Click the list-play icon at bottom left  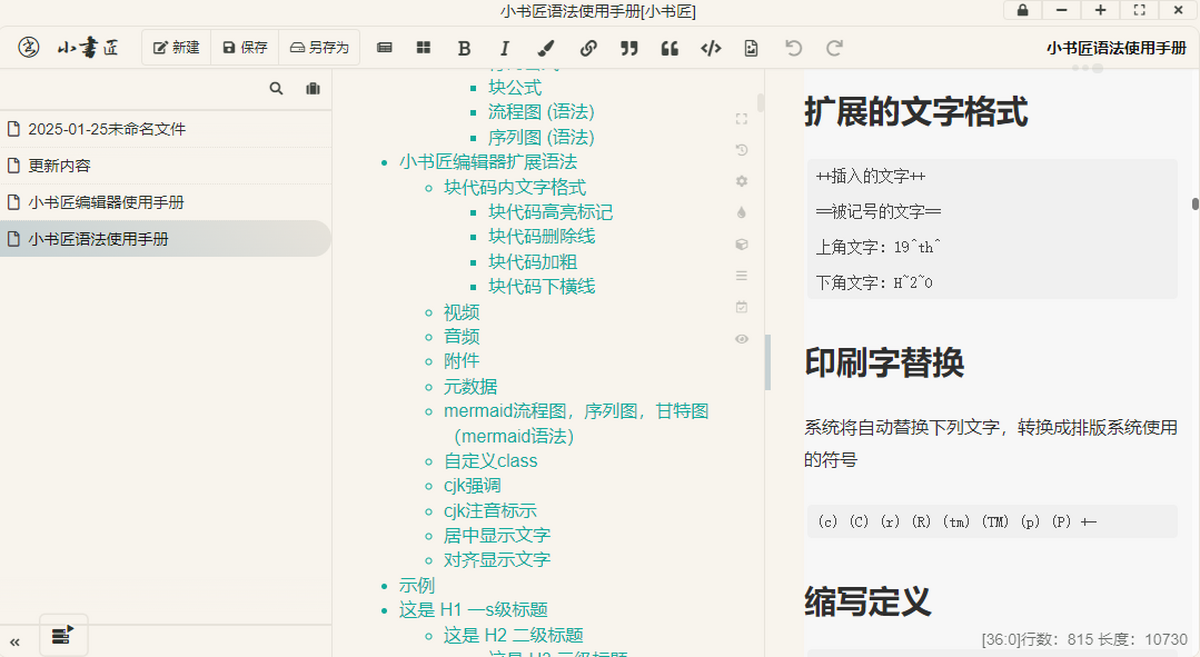click(x=63, y=634)
